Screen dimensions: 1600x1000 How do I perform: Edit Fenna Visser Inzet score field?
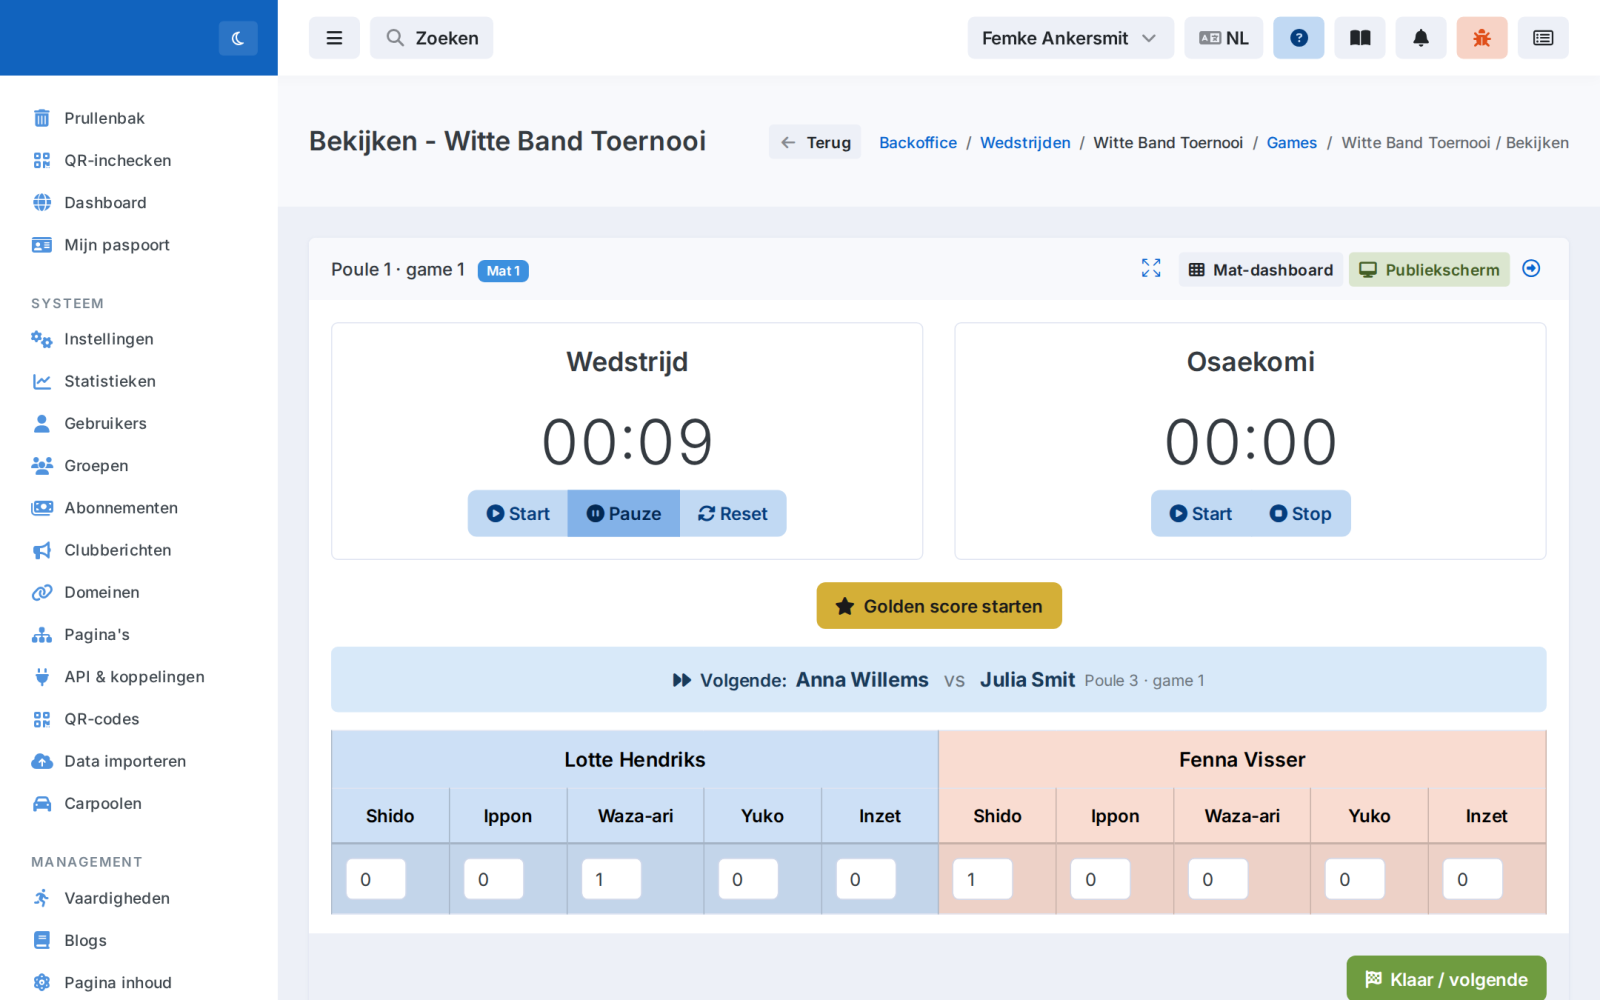[x=1472, y=879]
